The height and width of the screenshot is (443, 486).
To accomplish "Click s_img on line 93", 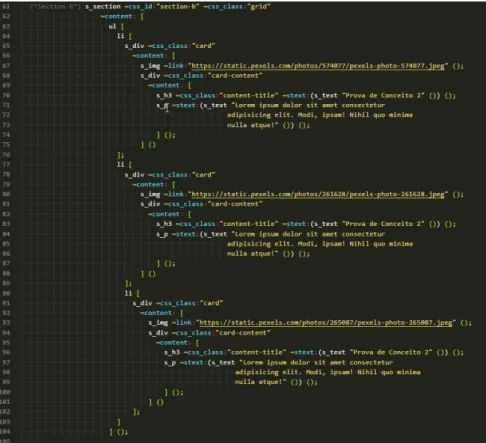I will click(x=158, y=322).
